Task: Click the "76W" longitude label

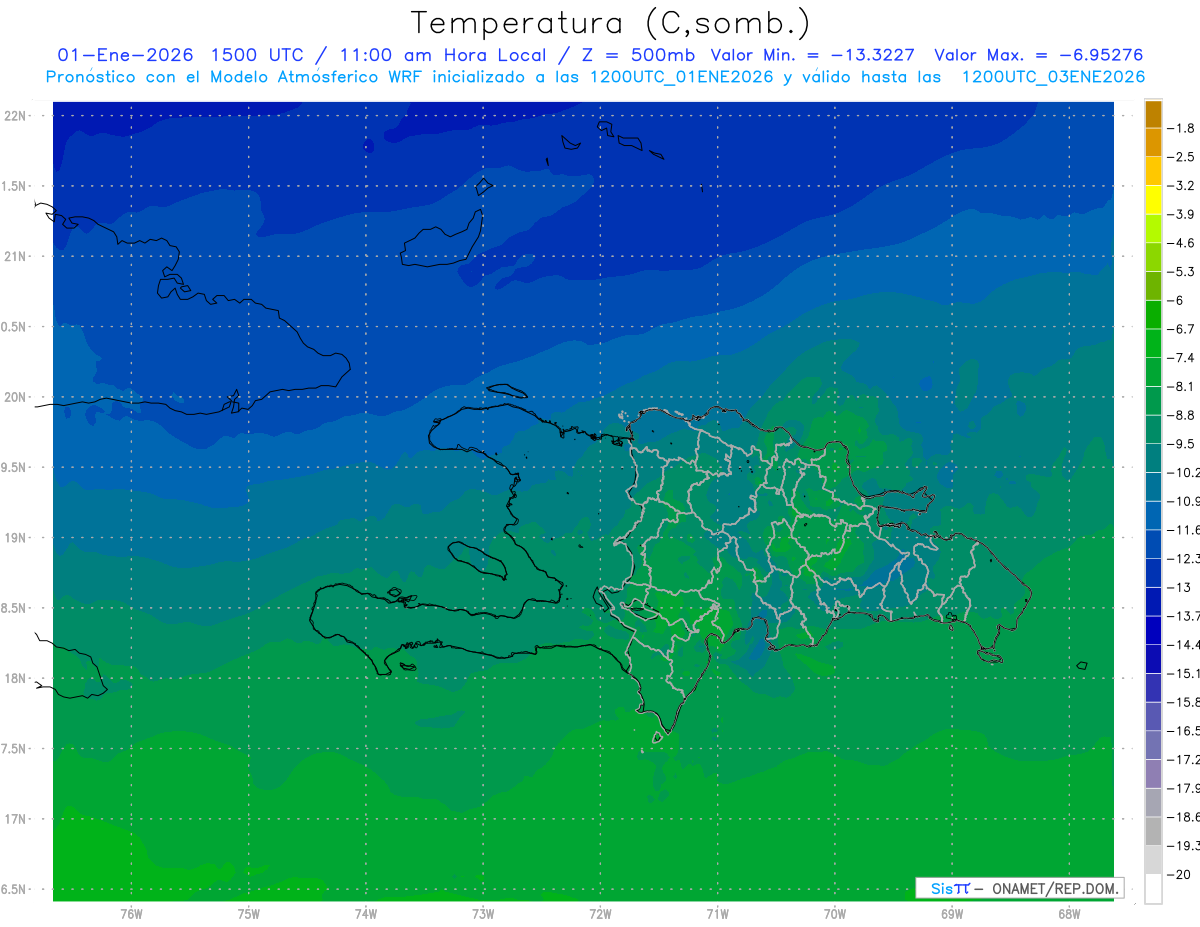Action: (131, 914)
